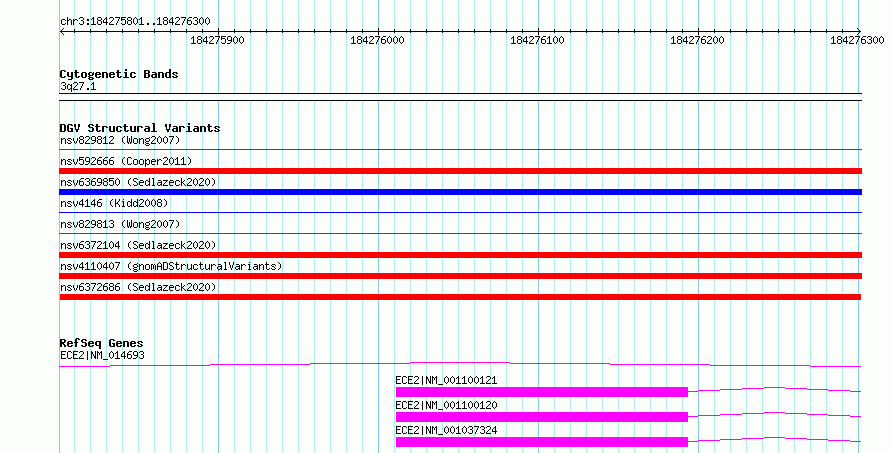Click the magenta exon bar of NM_001037324
This screenshot has width=890, height=453.
(x=541, y=442)
